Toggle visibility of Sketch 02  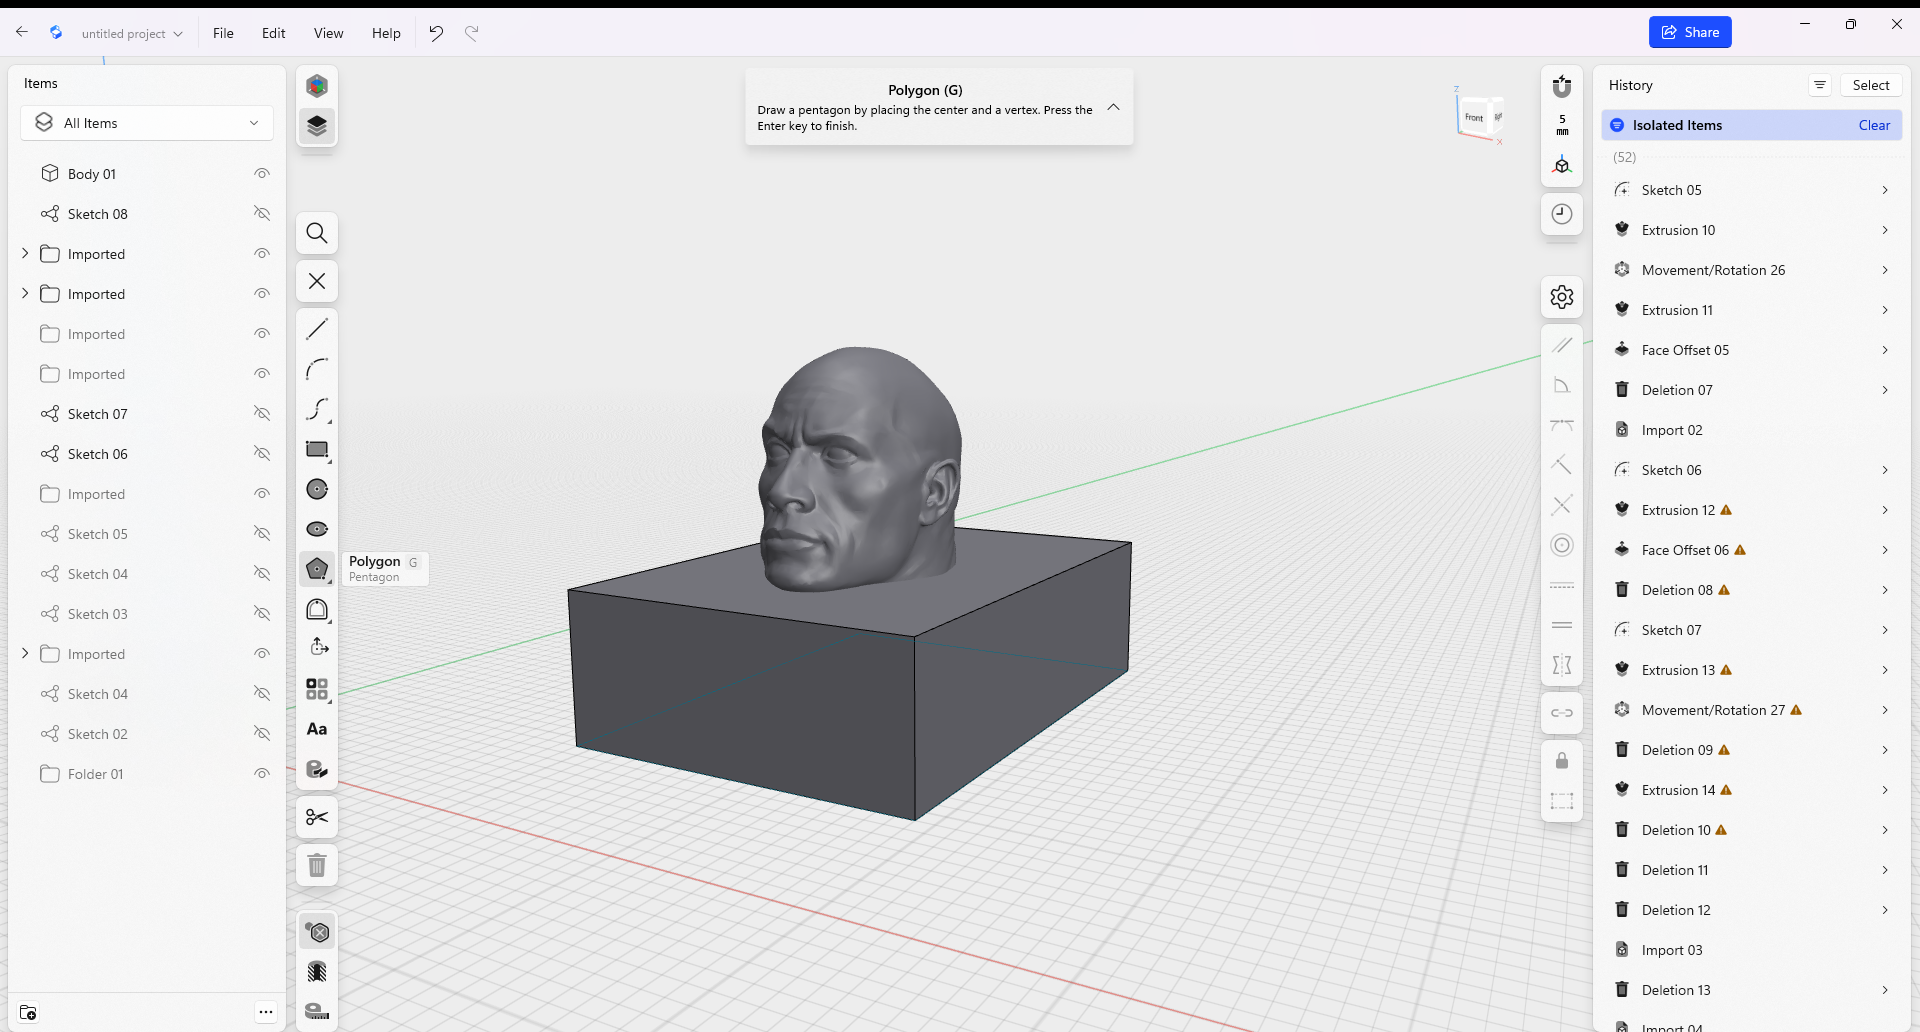[262, 734]
